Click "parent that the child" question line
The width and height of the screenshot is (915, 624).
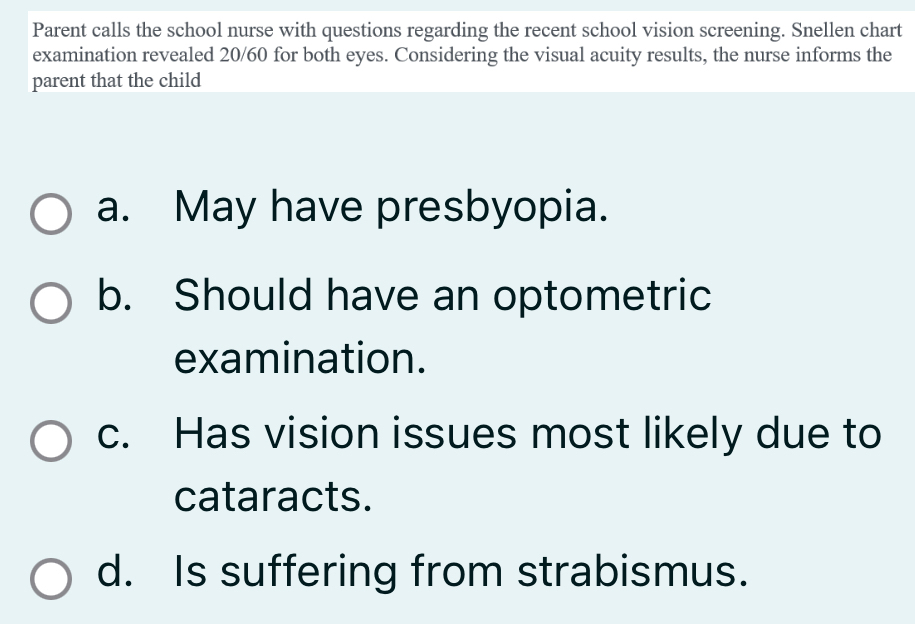[116, 80]
